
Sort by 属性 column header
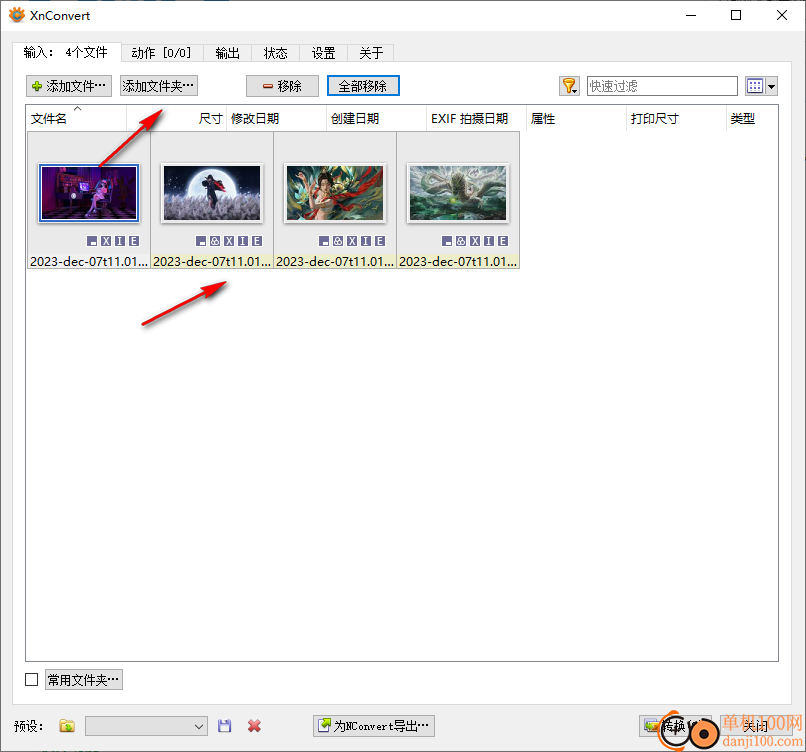tap(576, 118)
